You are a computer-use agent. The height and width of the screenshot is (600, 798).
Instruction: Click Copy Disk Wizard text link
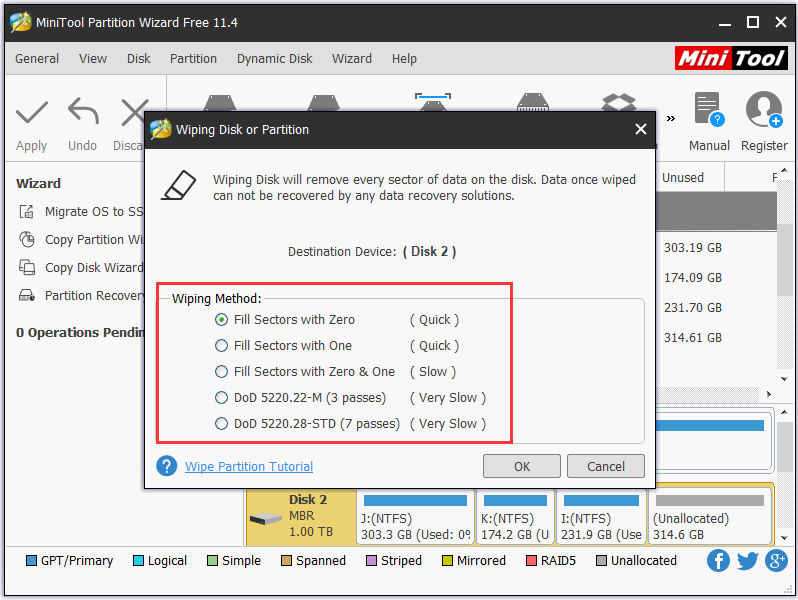(95, 267)
